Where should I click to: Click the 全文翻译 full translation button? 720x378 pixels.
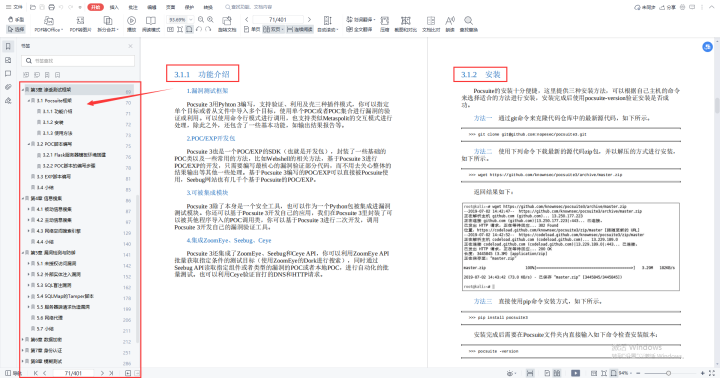[x=360, y=29]
